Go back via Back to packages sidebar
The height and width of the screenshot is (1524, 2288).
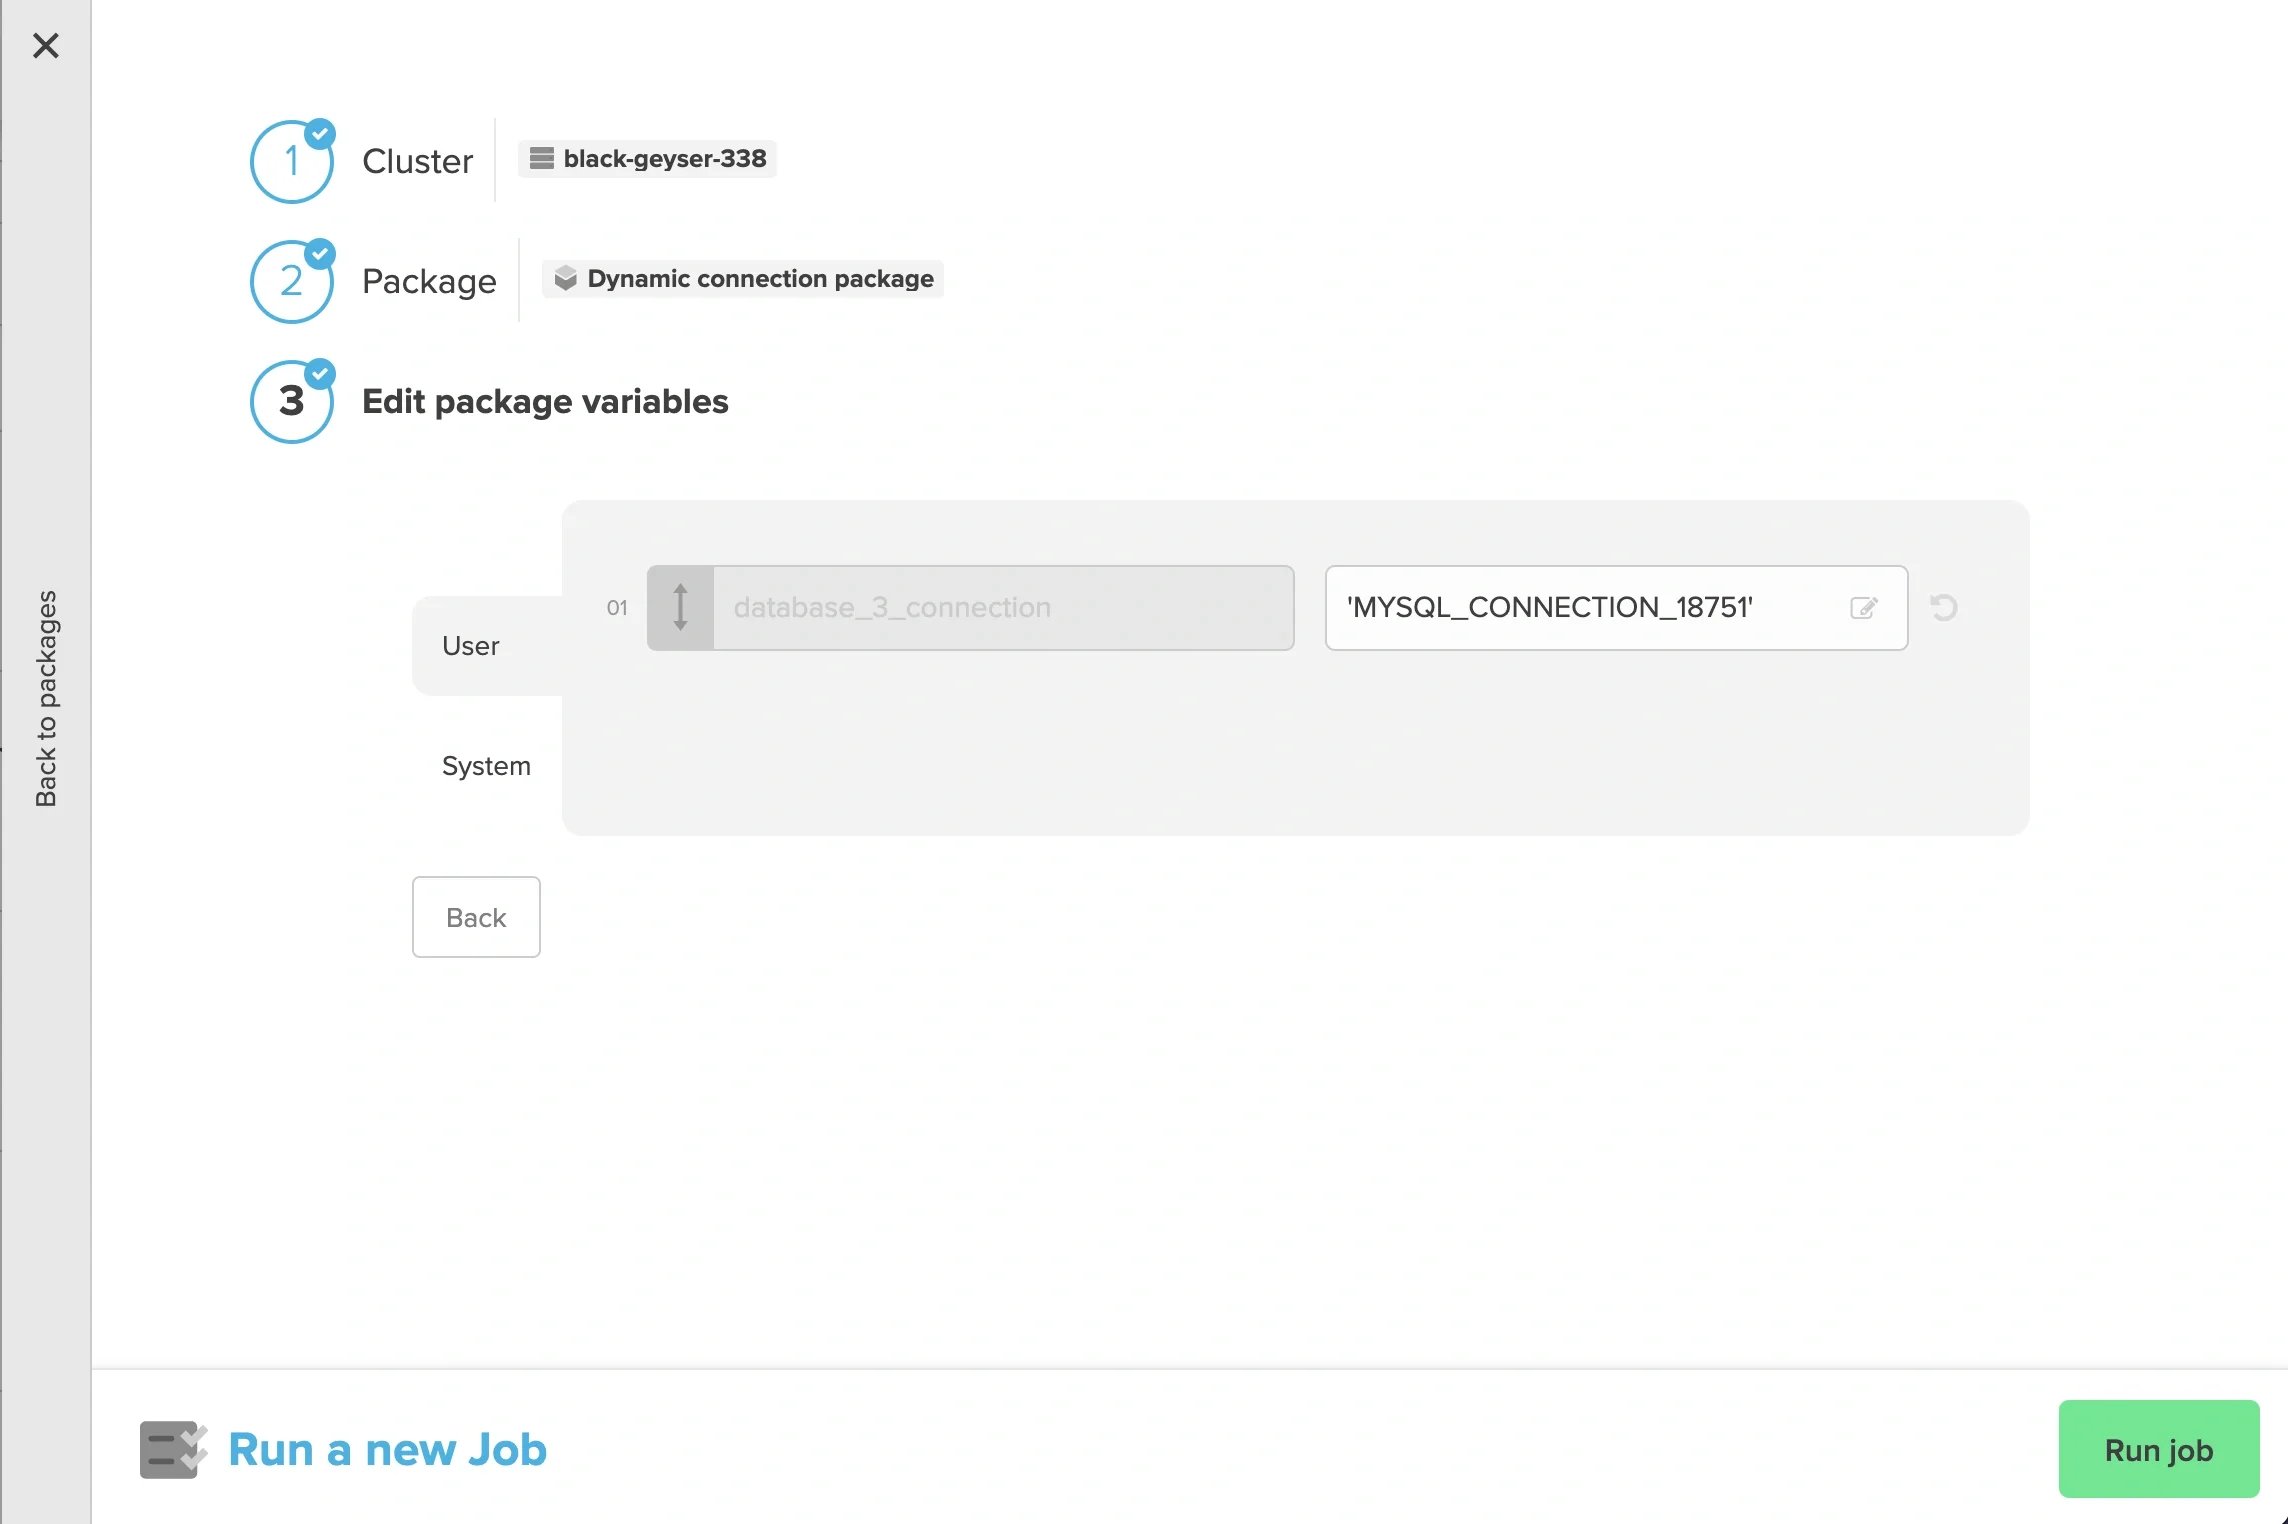click(46, 698)
